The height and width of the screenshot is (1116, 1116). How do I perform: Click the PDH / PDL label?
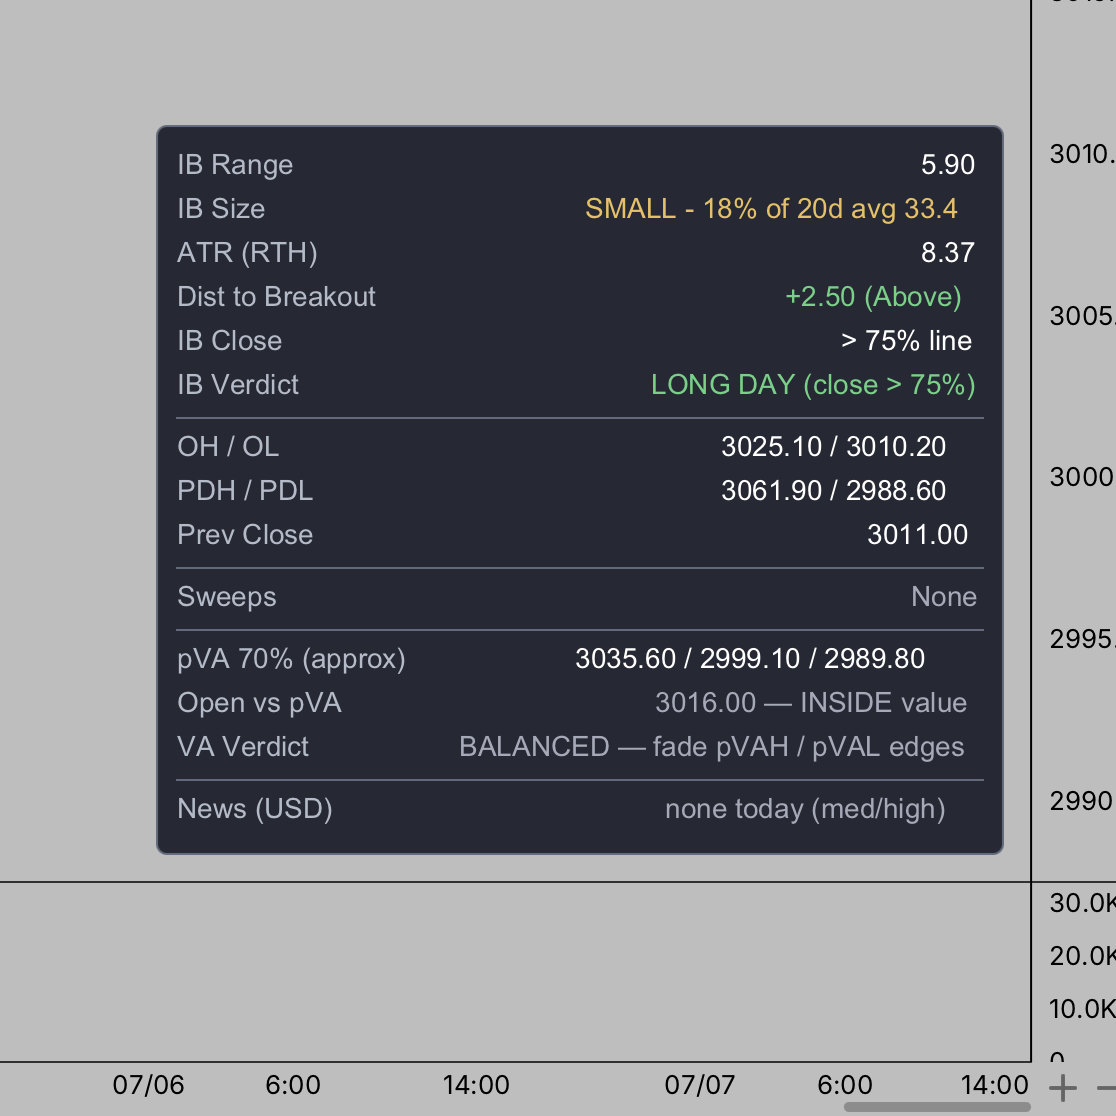point(245,491)
